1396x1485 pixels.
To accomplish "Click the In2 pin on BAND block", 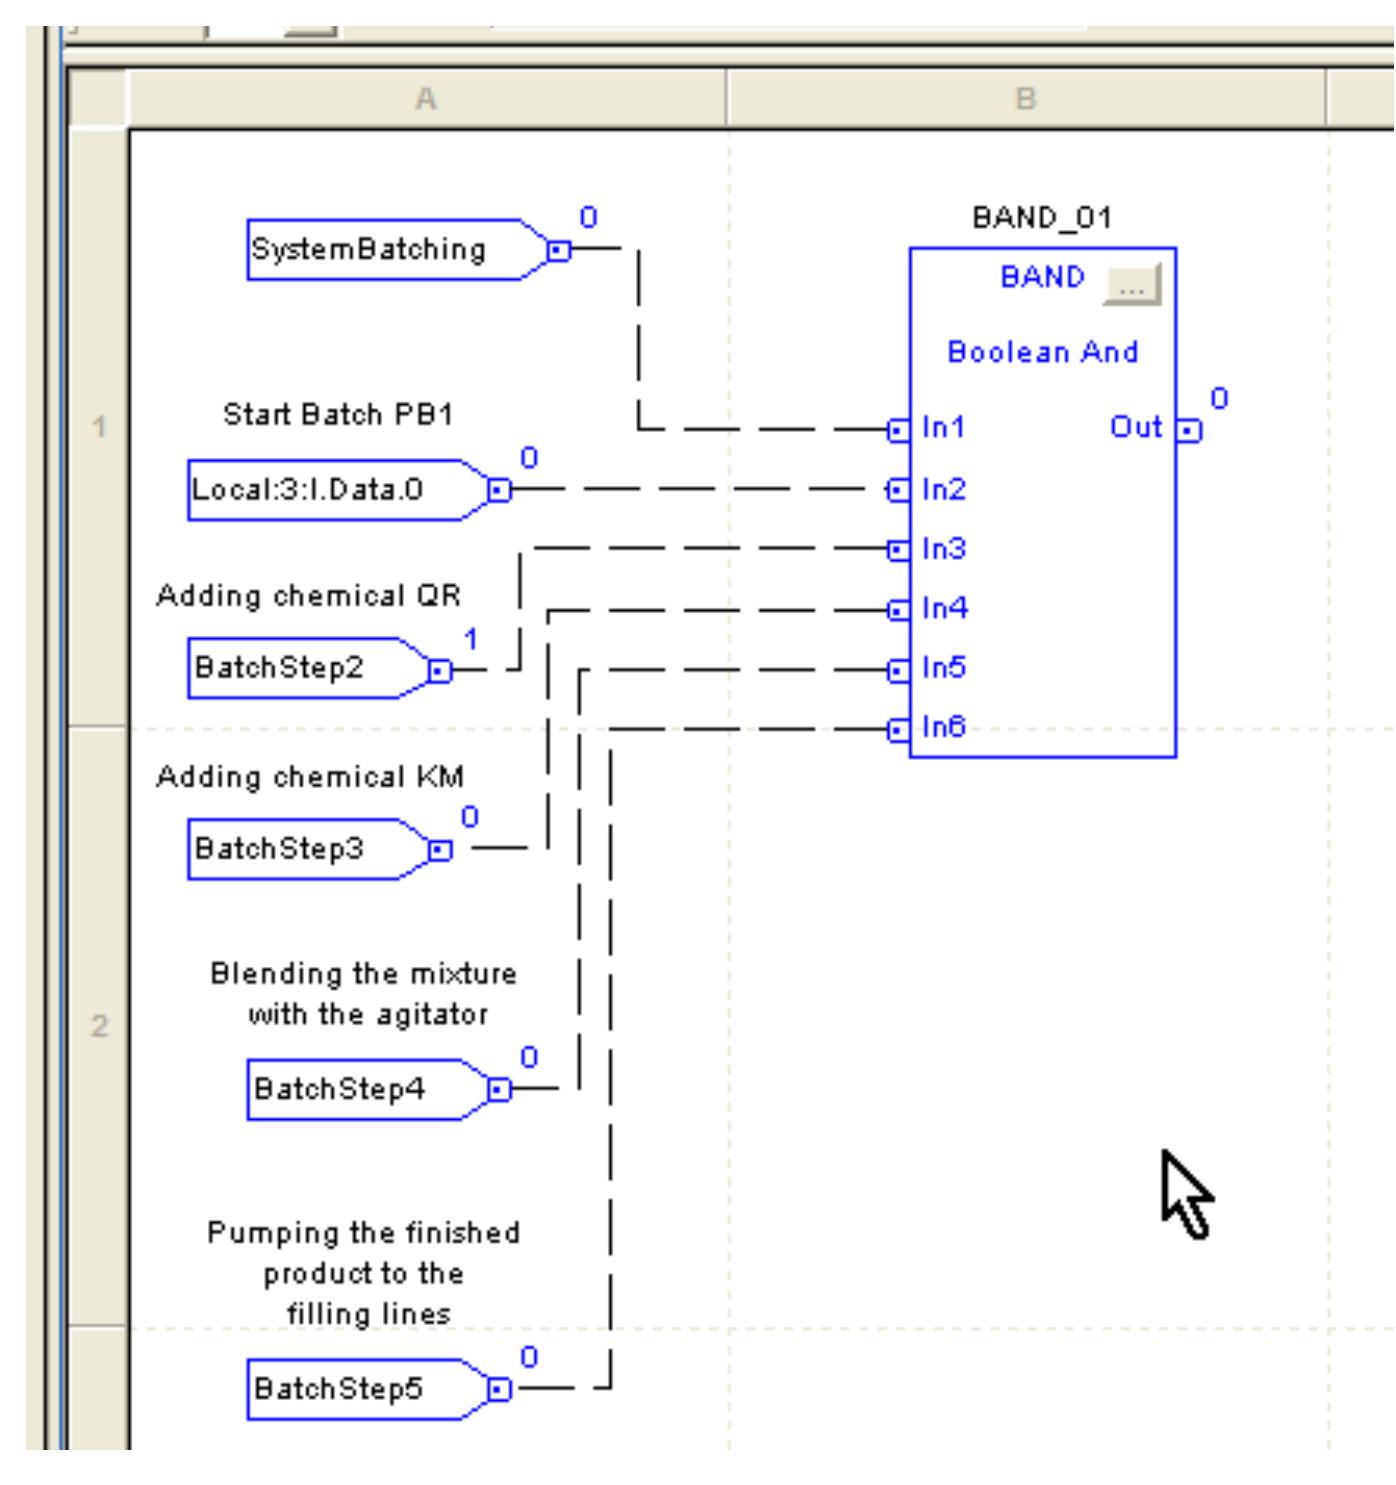I will 898,490.
